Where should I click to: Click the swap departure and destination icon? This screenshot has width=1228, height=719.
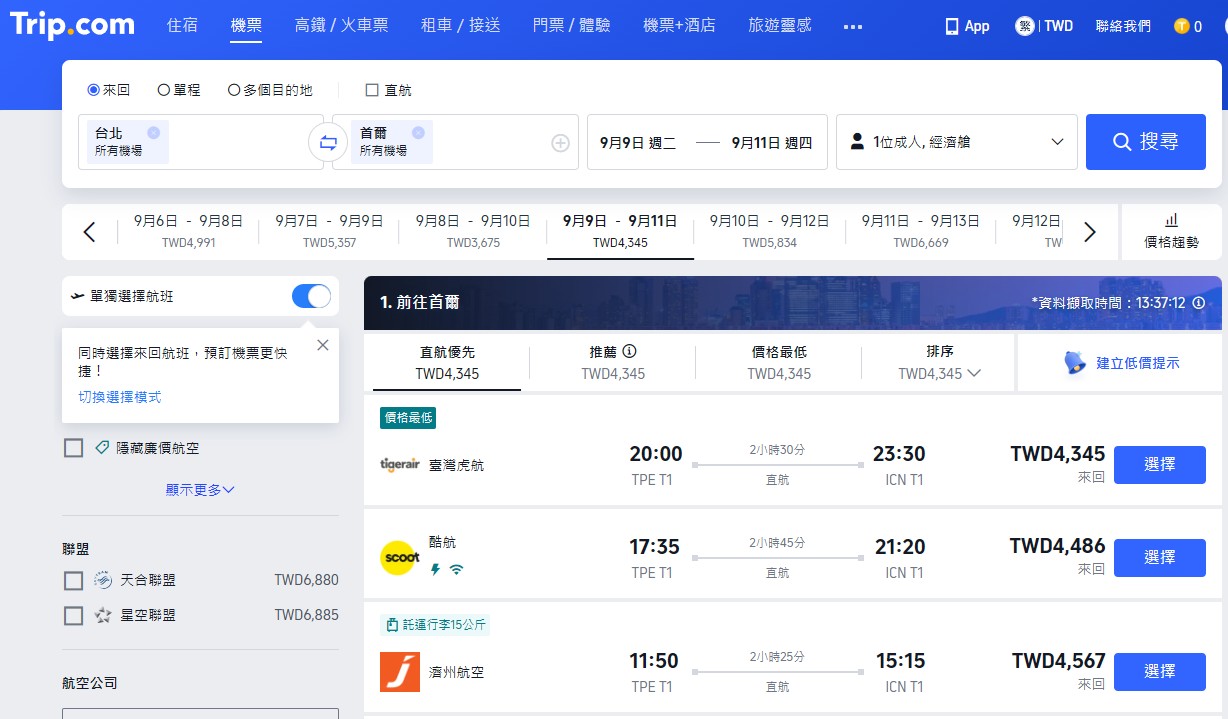tap(327, 141)
